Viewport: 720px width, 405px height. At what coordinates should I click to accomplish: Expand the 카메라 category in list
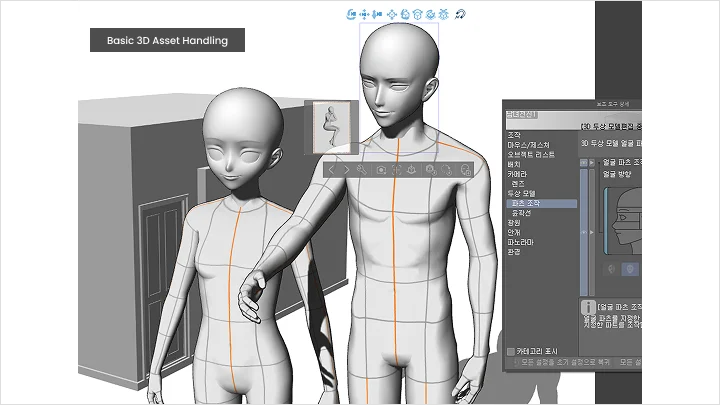[517, 174]
